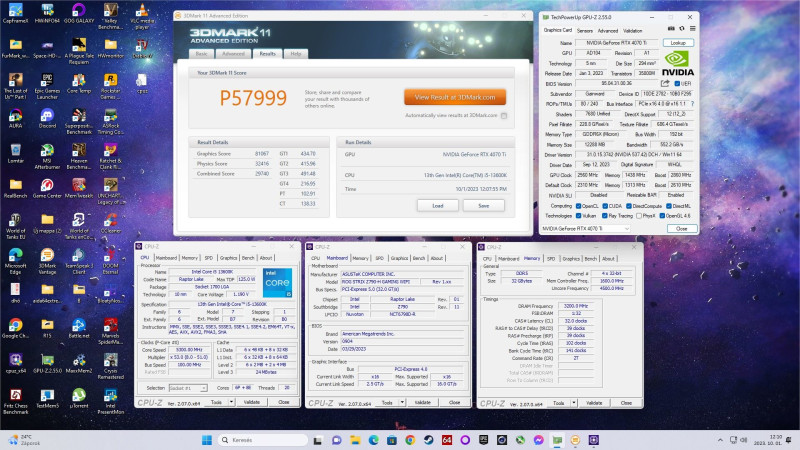Open File Explorer from the taskbar

click(355, 440)
